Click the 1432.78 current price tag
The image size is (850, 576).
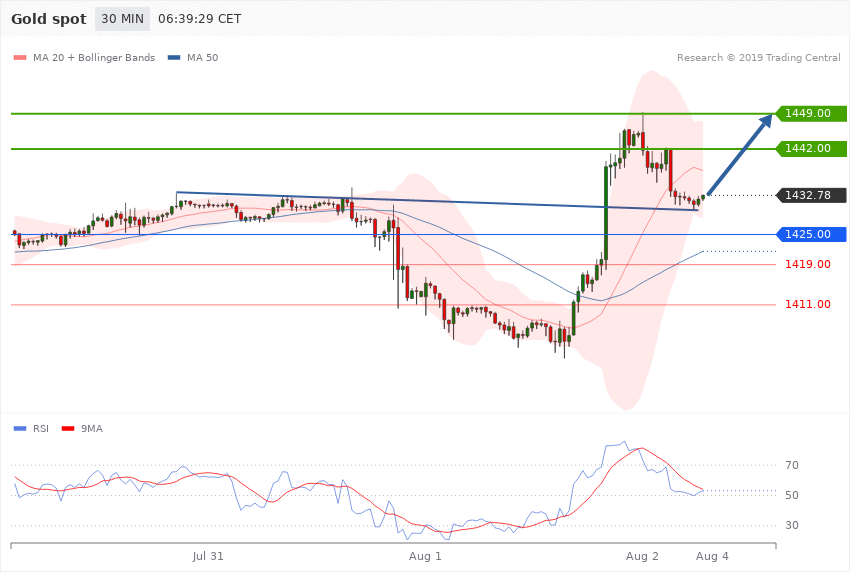coord(811,195)
